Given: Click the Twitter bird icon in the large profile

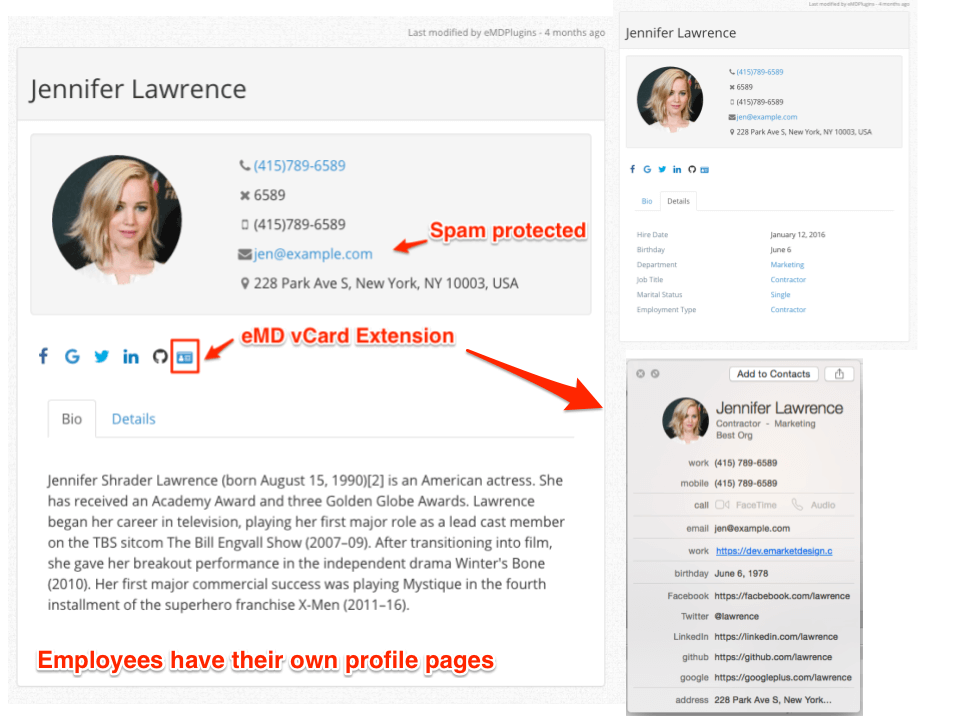Looking at the screenshot, I should point(101,356).
